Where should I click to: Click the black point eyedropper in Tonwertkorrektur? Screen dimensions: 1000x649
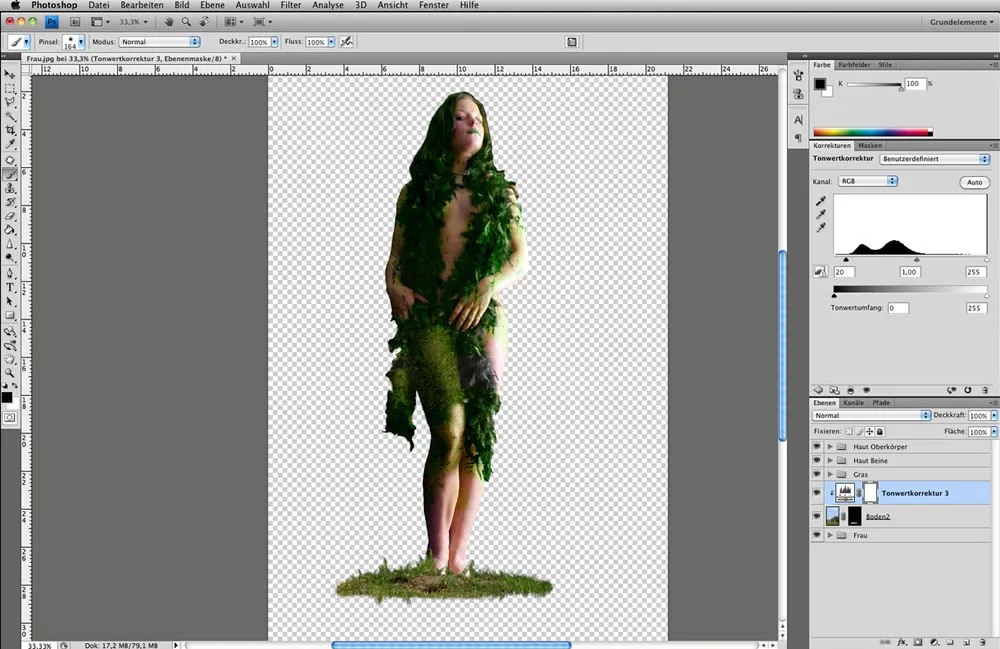pyautogui.click(x=822, y=201)
